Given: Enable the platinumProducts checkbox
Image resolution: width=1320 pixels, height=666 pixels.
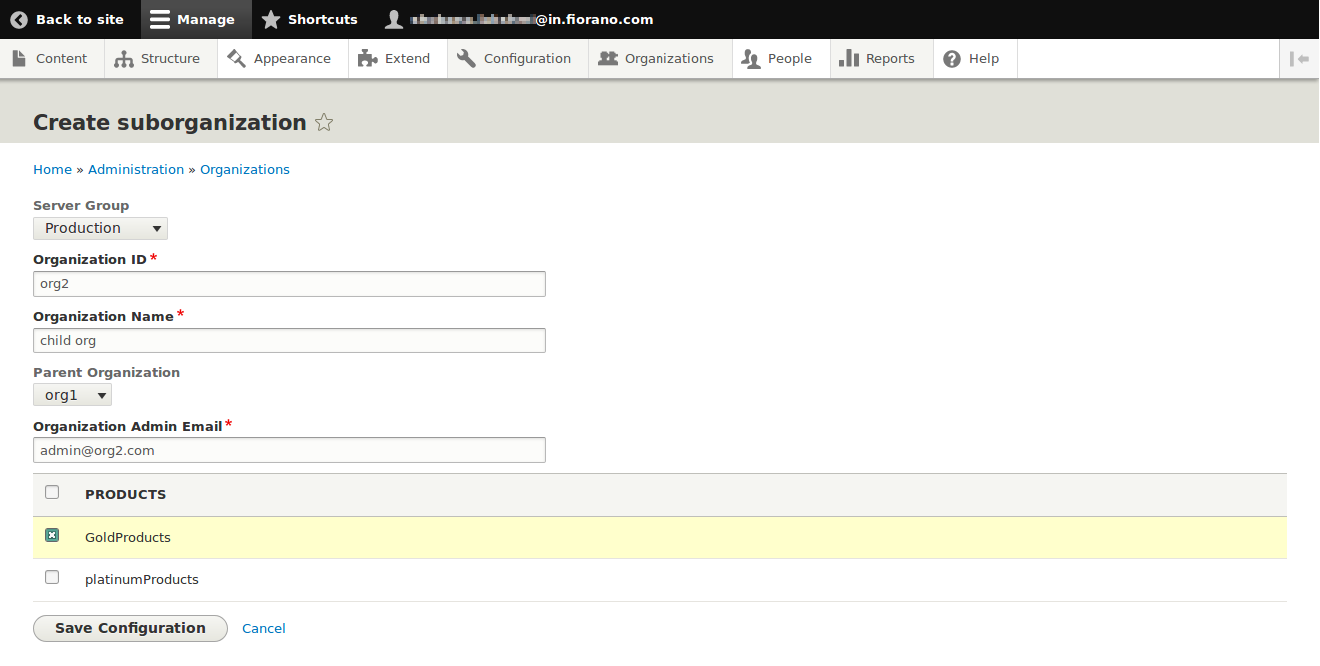Looking at the screenshot, I should click(52, 577).
